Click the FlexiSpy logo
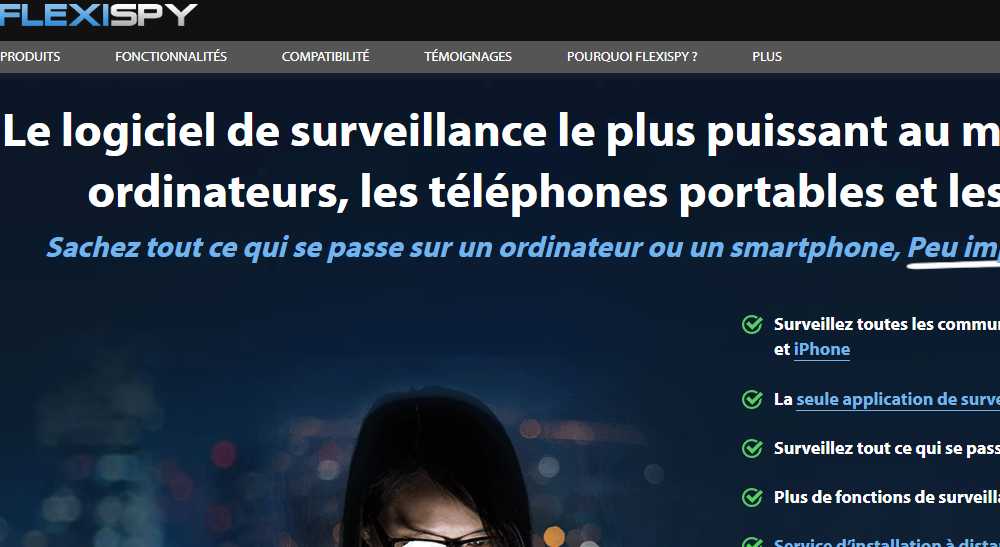The height and width of the screenshot is (547, 1000). point(98,14)
